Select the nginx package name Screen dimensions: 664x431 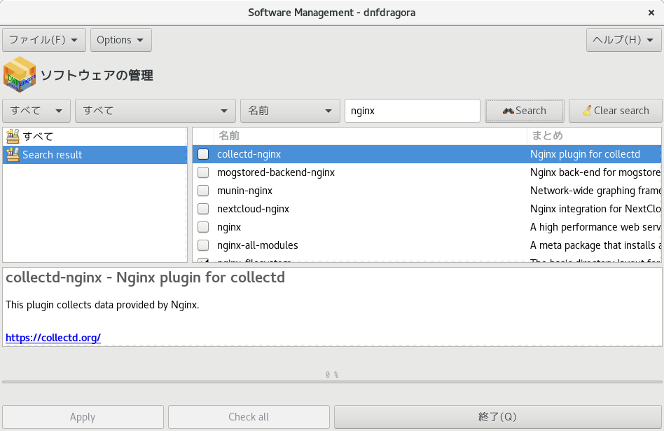229,227
